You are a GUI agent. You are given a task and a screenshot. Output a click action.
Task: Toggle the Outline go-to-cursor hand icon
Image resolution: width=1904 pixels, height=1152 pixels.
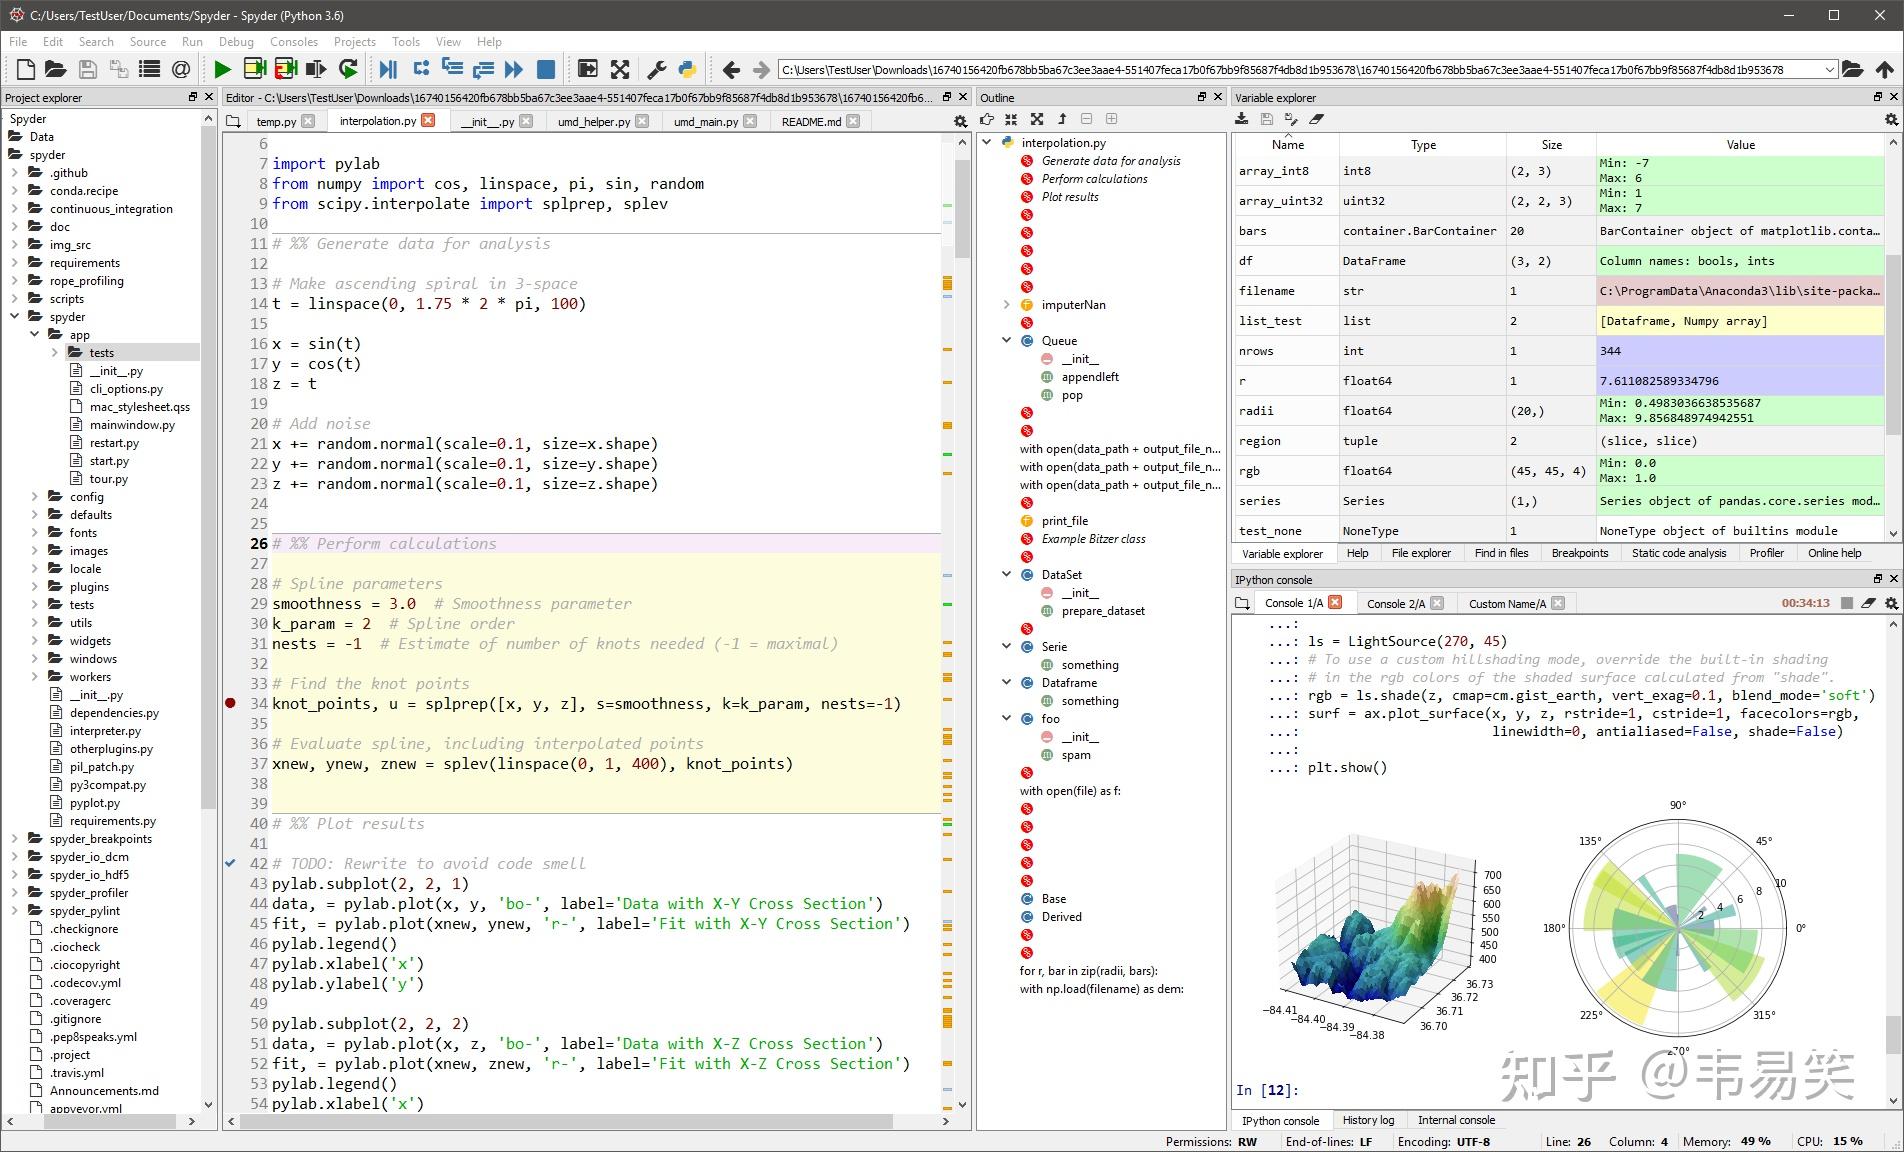[987, 119]
